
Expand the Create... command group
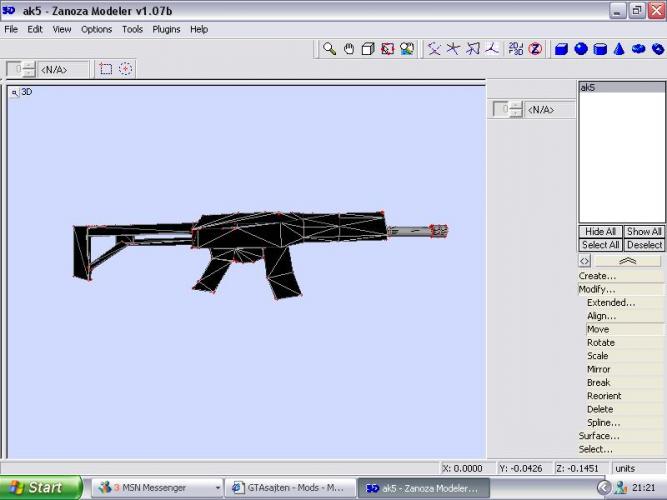coord(598,276)
